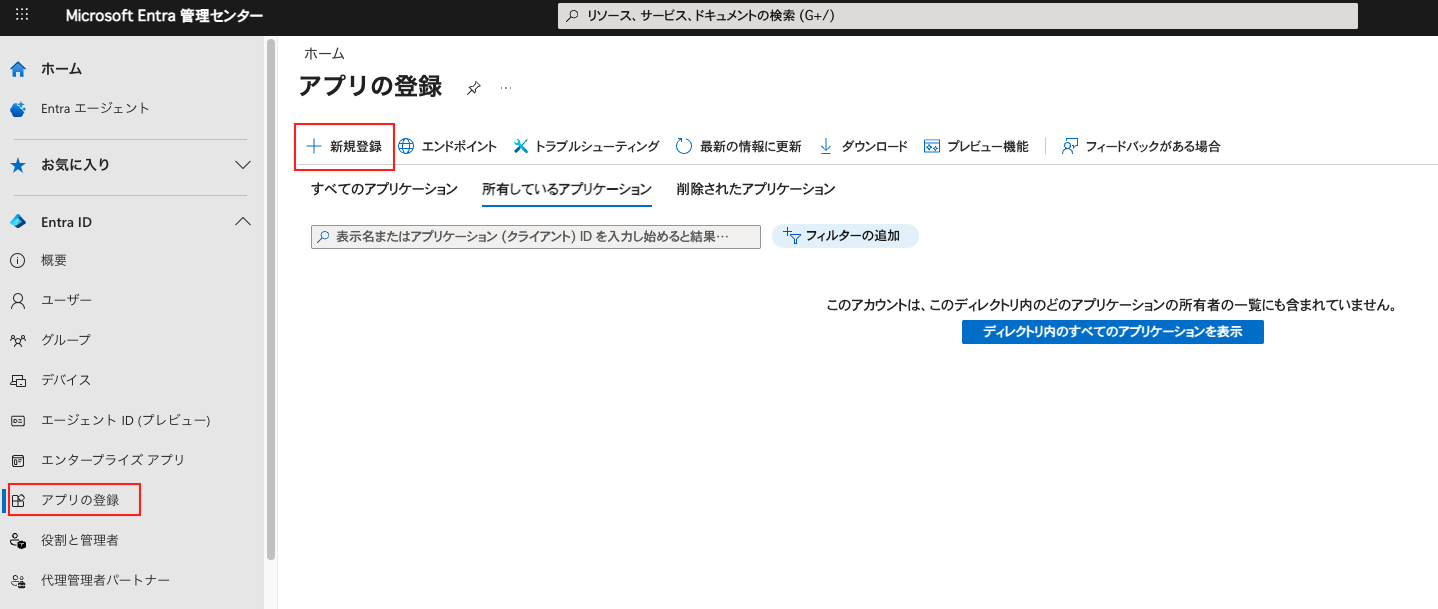This screenshot has width=1438, height=609.
Task: Click the デバイス icon in sidebar
Action: pyautogui.click(x=18, y=381)
